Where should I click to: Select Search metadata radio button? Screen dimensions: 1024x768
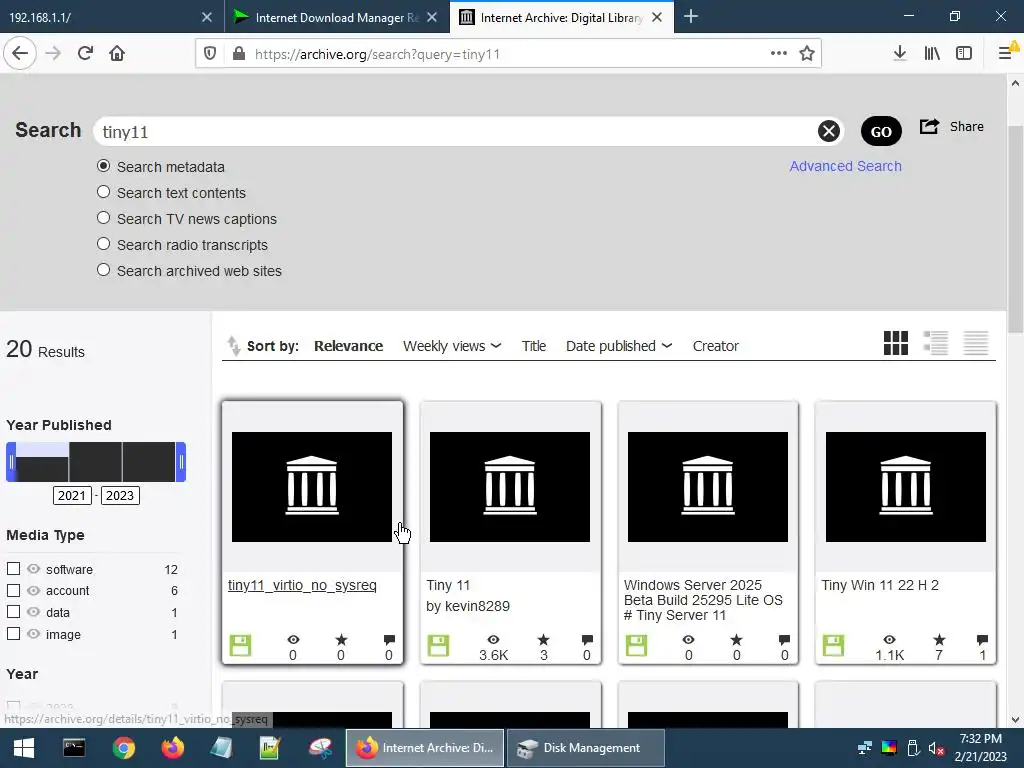tap(103, 166)
